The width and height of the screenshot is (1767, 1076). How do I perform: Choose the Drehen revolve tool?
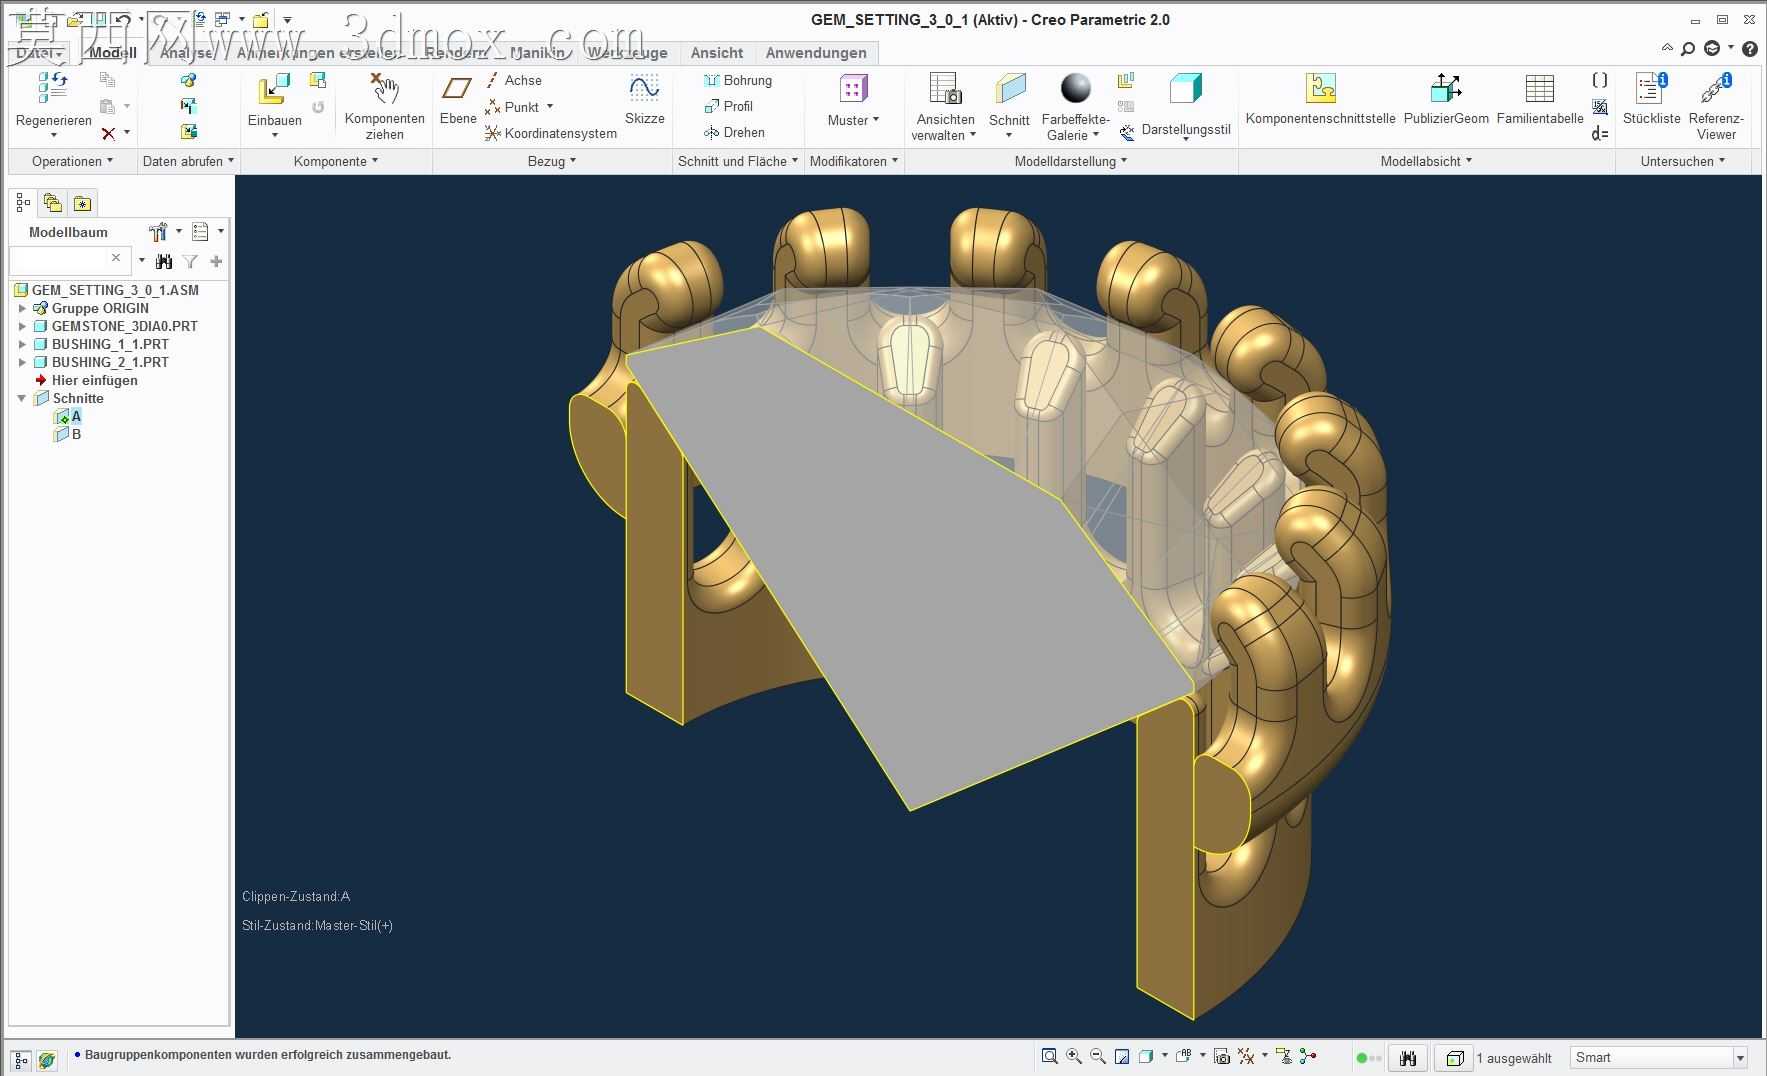pyautogui.click(x=734, y=132)
